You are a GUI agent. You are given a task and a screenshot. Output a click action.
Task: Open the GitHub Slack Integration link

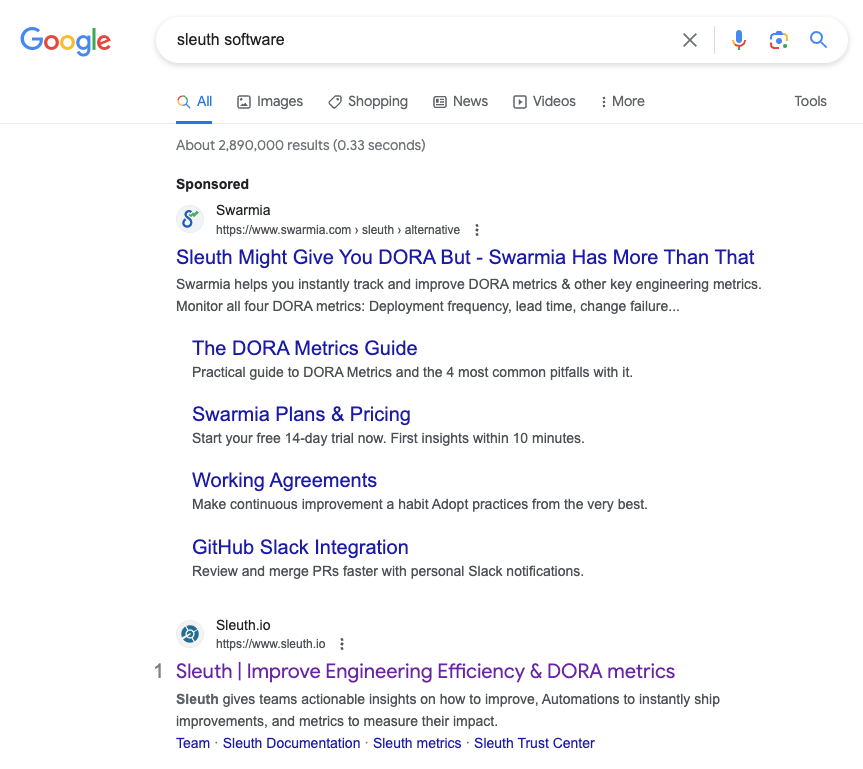(x=300, y=547)
